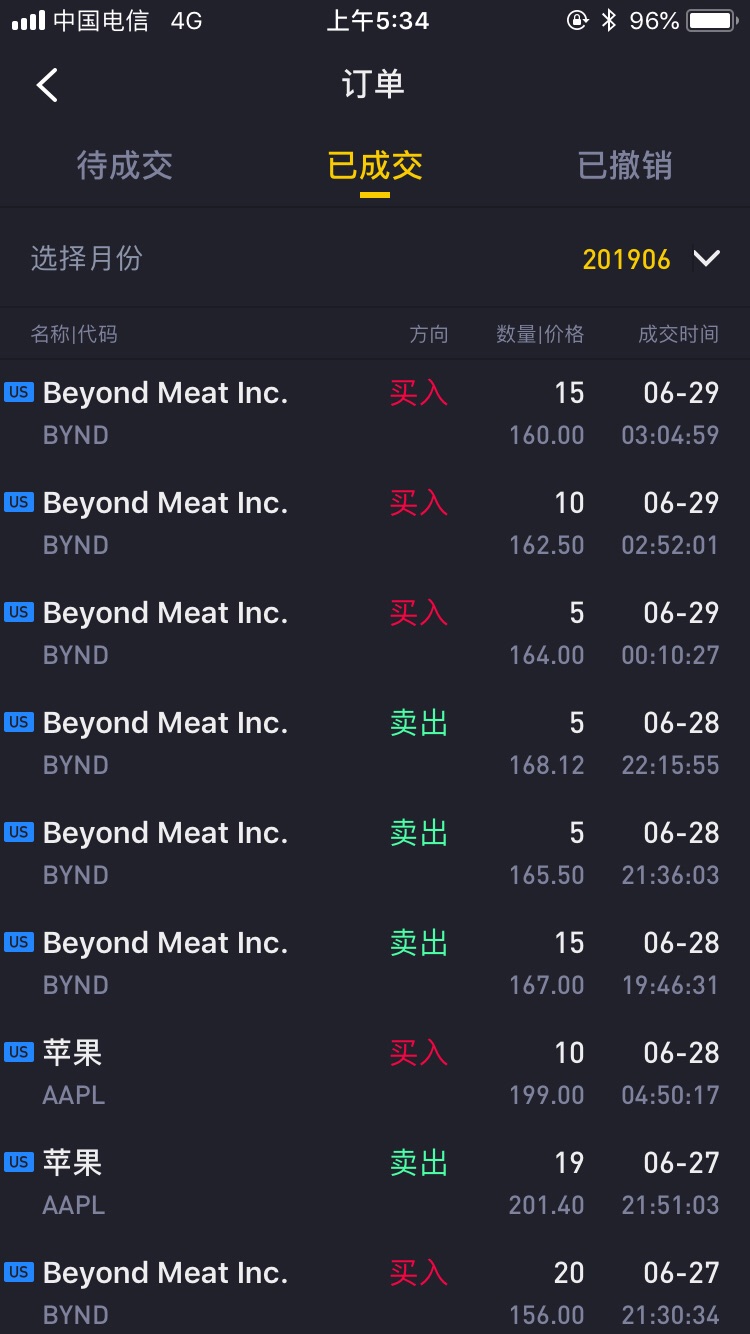Open 苹果 buy order at 199.00

tap(375, 1074)
